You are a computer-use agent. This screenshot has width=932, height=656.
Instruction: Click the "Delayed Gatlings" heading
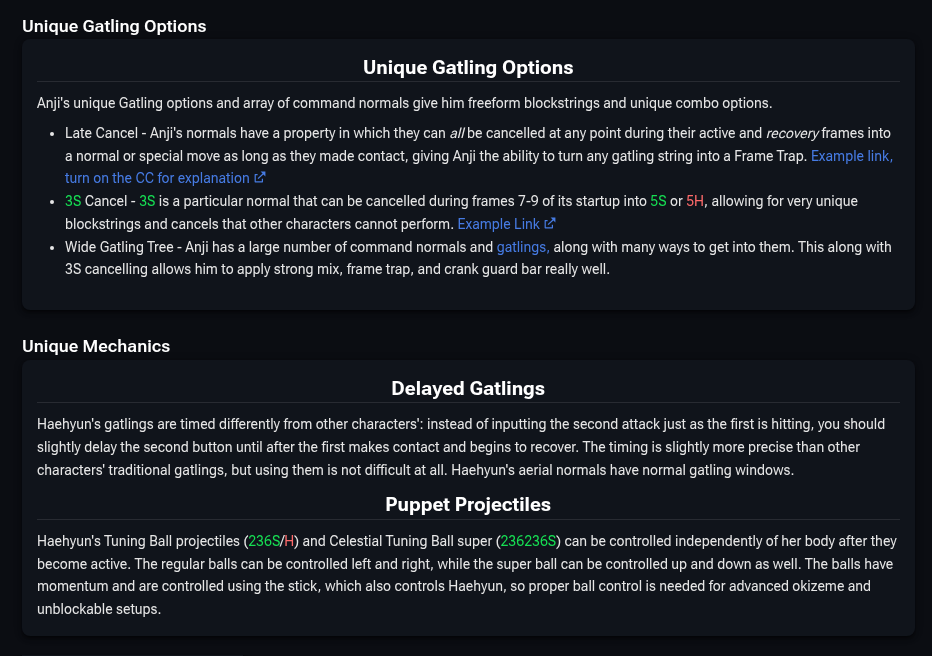[x=468, y=388]
